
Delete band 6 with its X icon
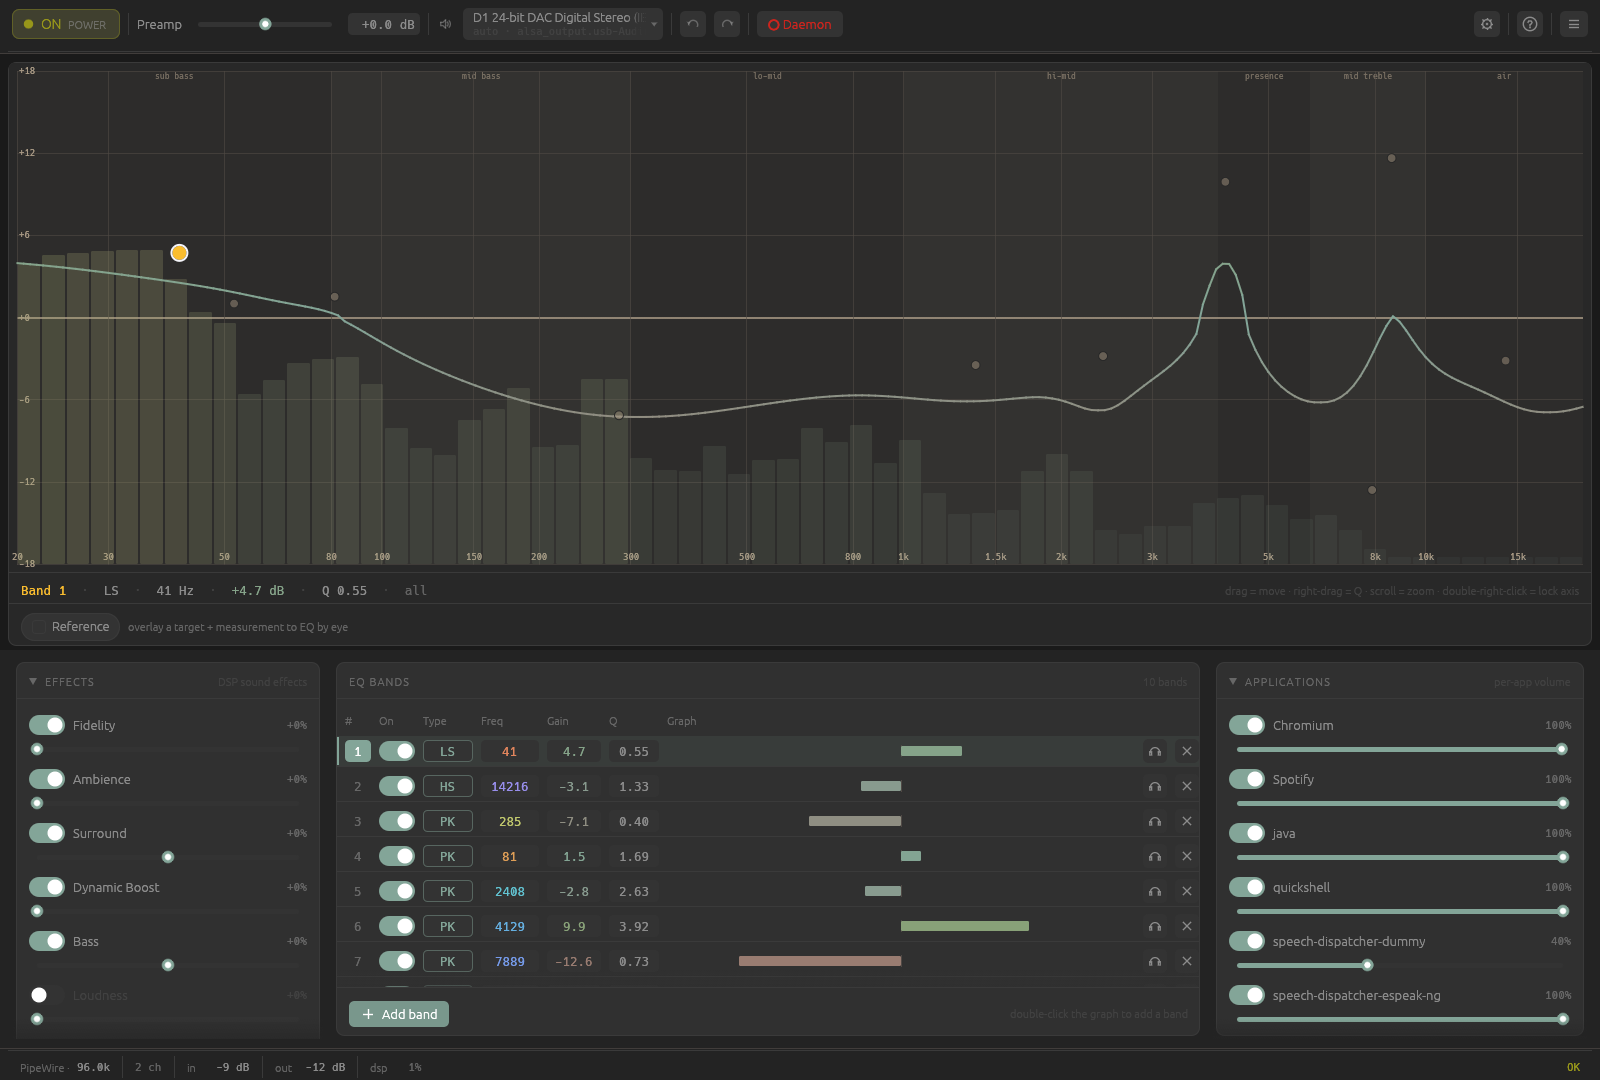pos(1187,927)
